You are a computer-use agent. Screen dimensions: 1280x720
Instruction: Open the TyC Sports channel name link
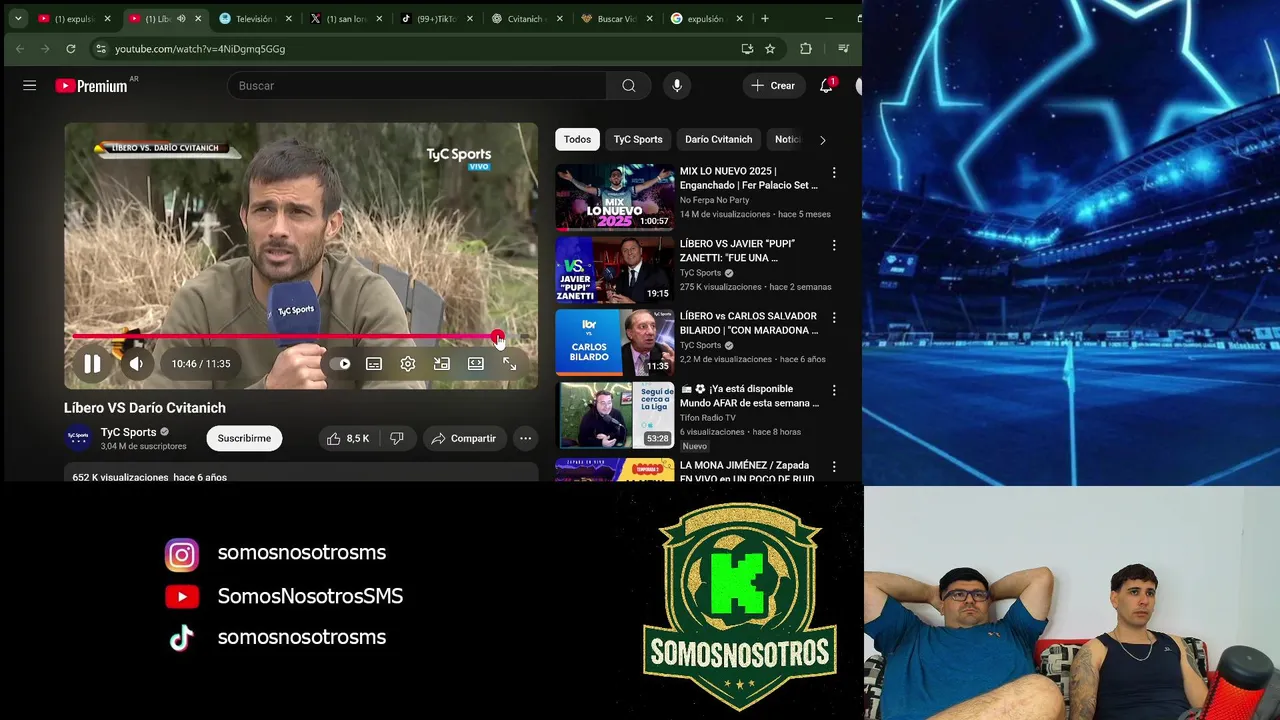[x=128, y=432]
